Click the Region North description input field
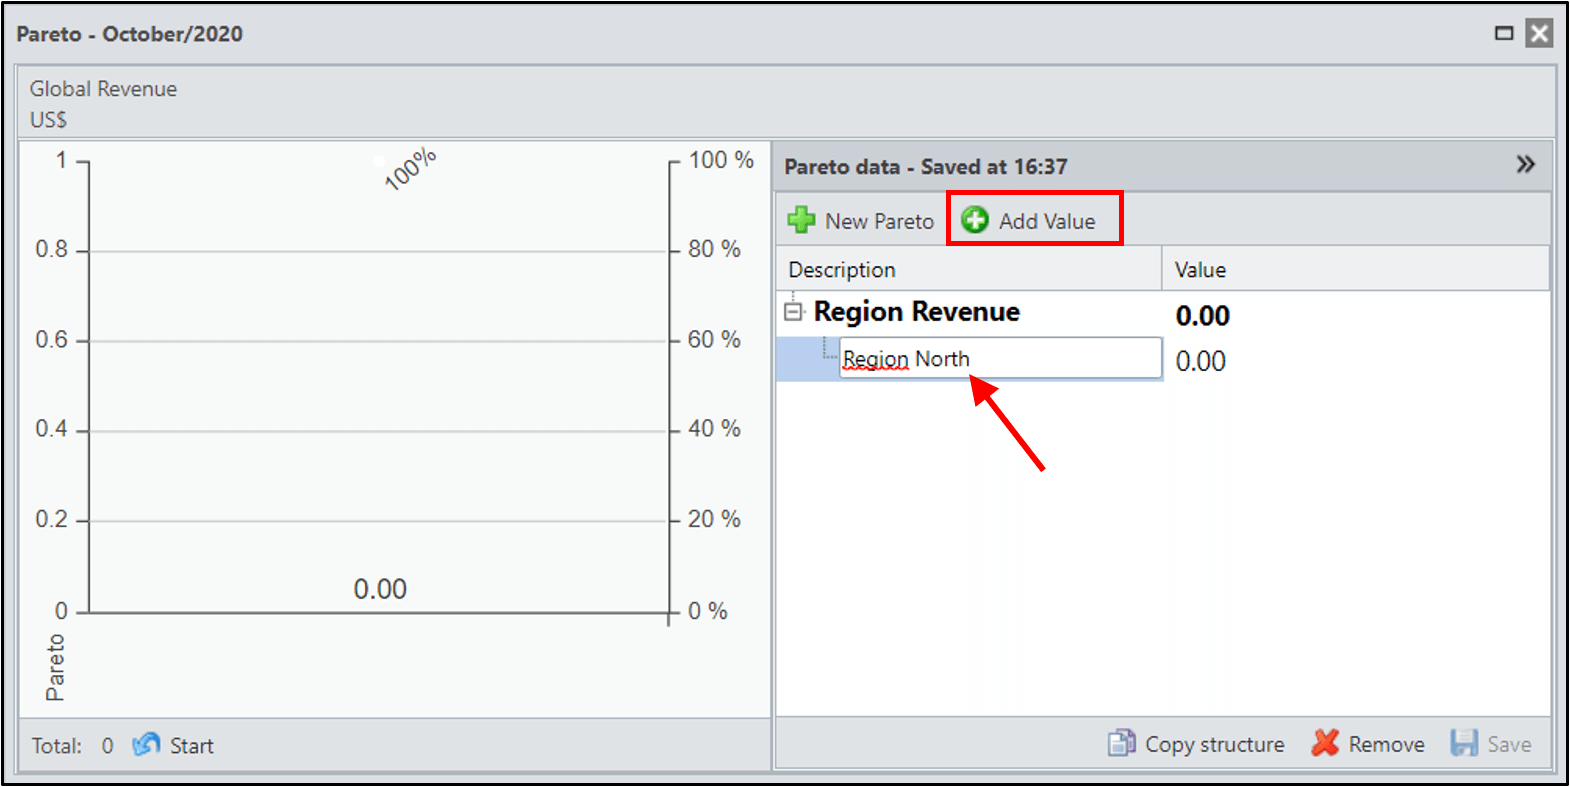 click(x=1000, y=358)
